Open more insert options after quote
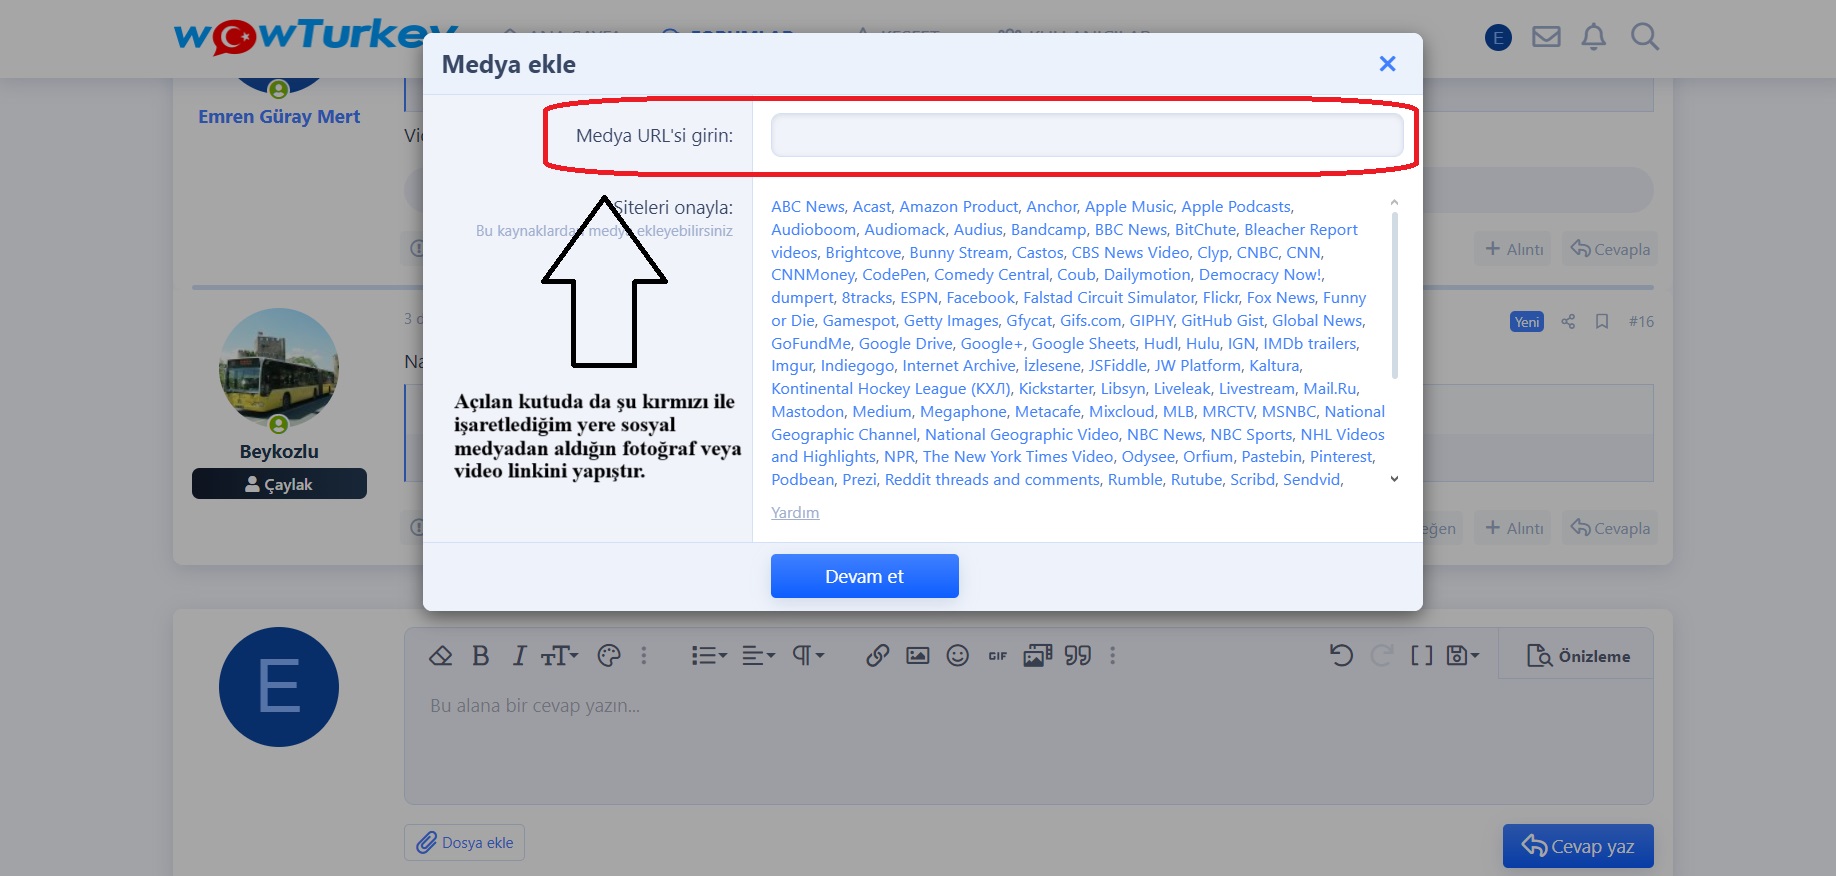Viewport: 1836px width, 876px height. tap(1112, 656)
